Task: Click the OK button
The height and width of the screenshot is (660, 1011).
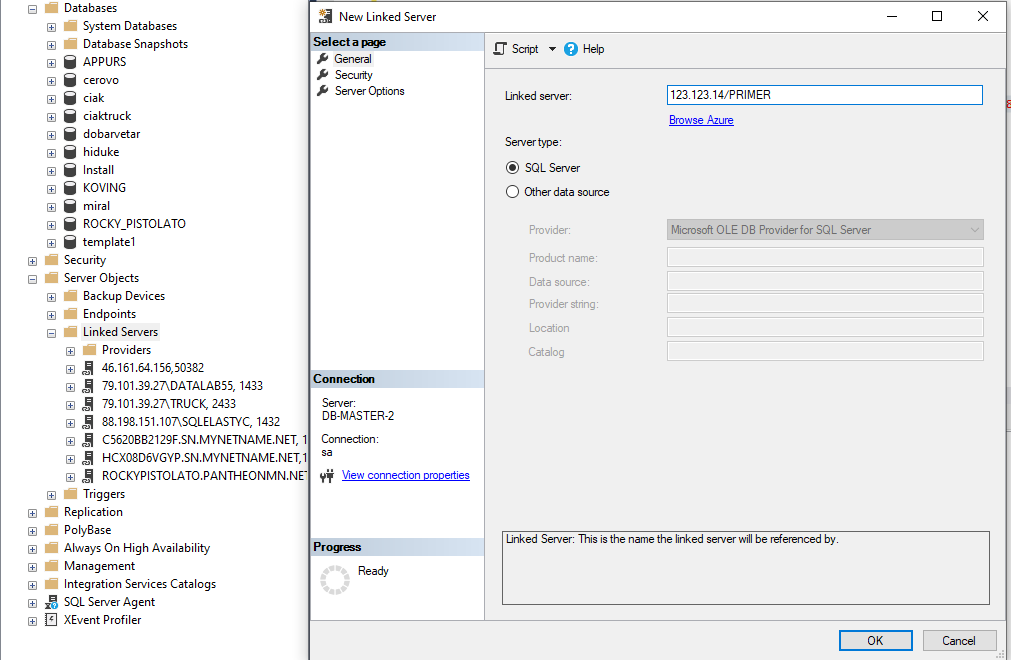Action: click(875, 641)
